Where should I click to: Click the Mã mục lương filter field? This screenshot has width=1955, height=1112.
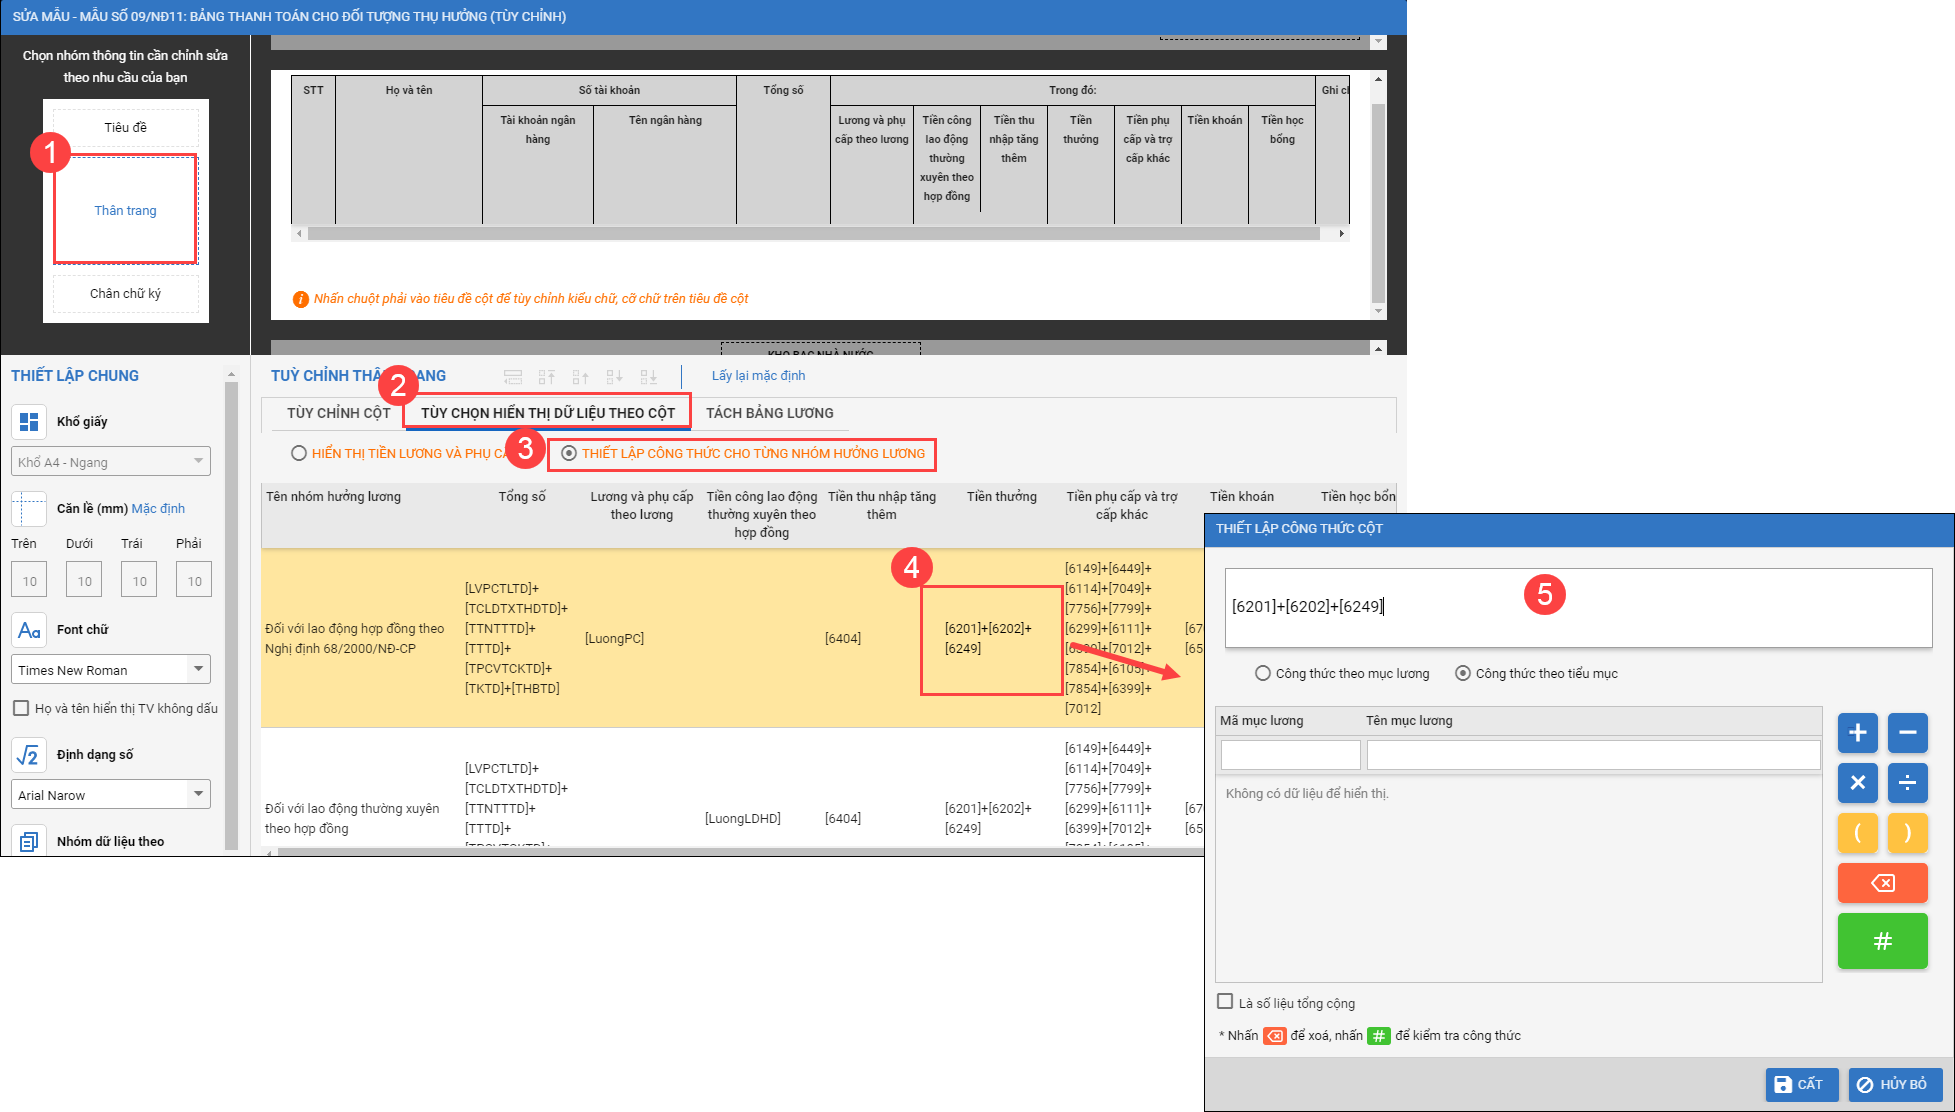click(x=1290, y=755)
